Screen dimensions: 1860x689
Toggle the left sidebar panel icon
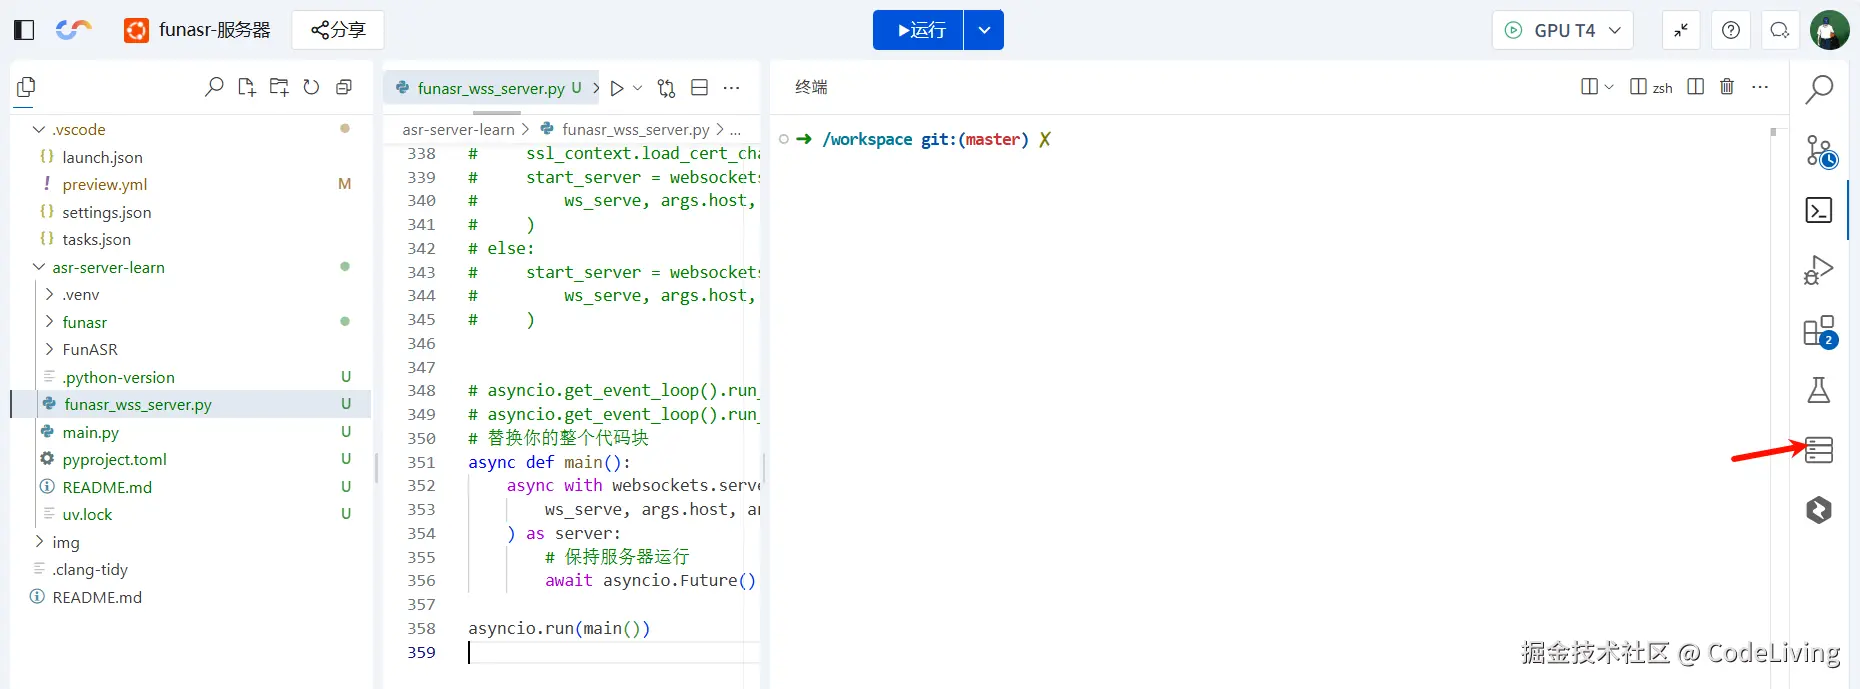(x=24, y=30)
